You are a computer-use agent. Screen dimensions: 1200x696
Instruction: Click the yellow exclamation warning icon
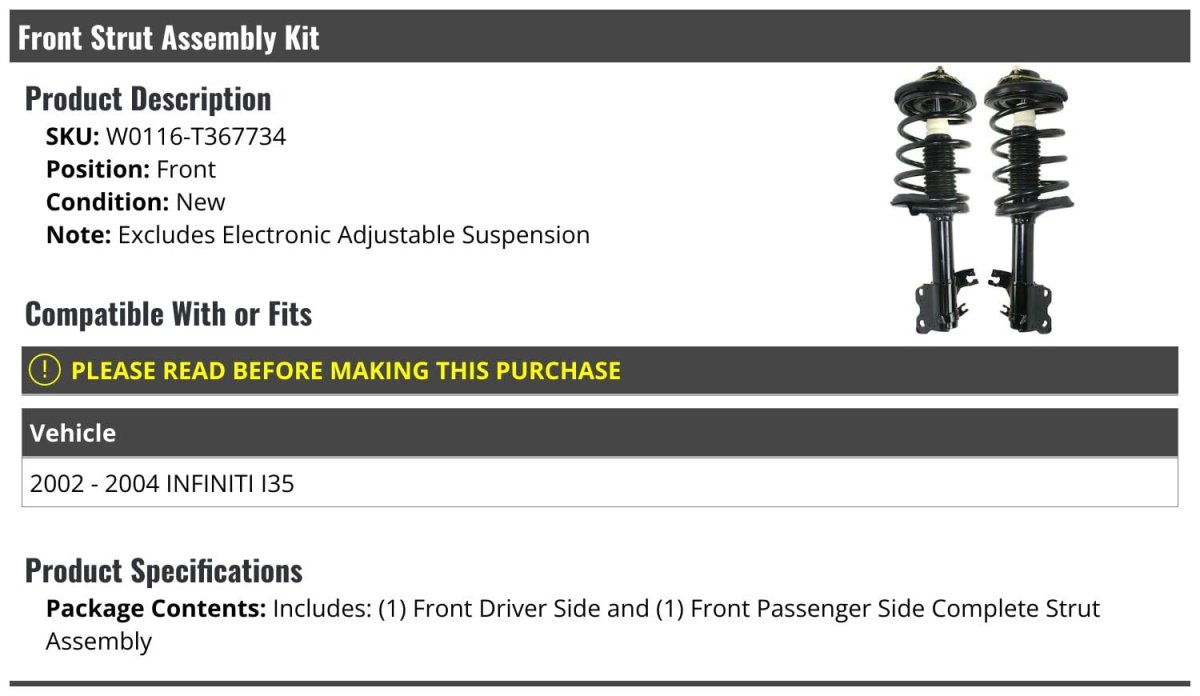pyautogui.click(x=45, y=370)
